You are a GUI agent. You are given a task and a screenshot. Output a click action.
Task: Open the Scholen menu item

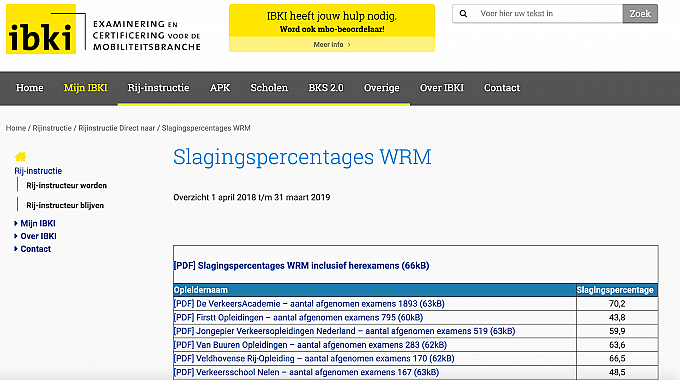tap(269, 88)
